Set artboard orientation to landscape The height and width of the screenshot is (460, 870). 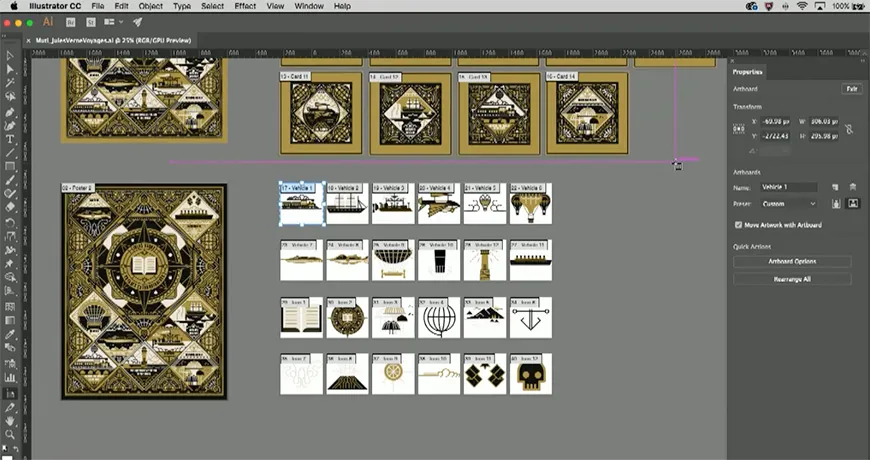coord(853,204)
